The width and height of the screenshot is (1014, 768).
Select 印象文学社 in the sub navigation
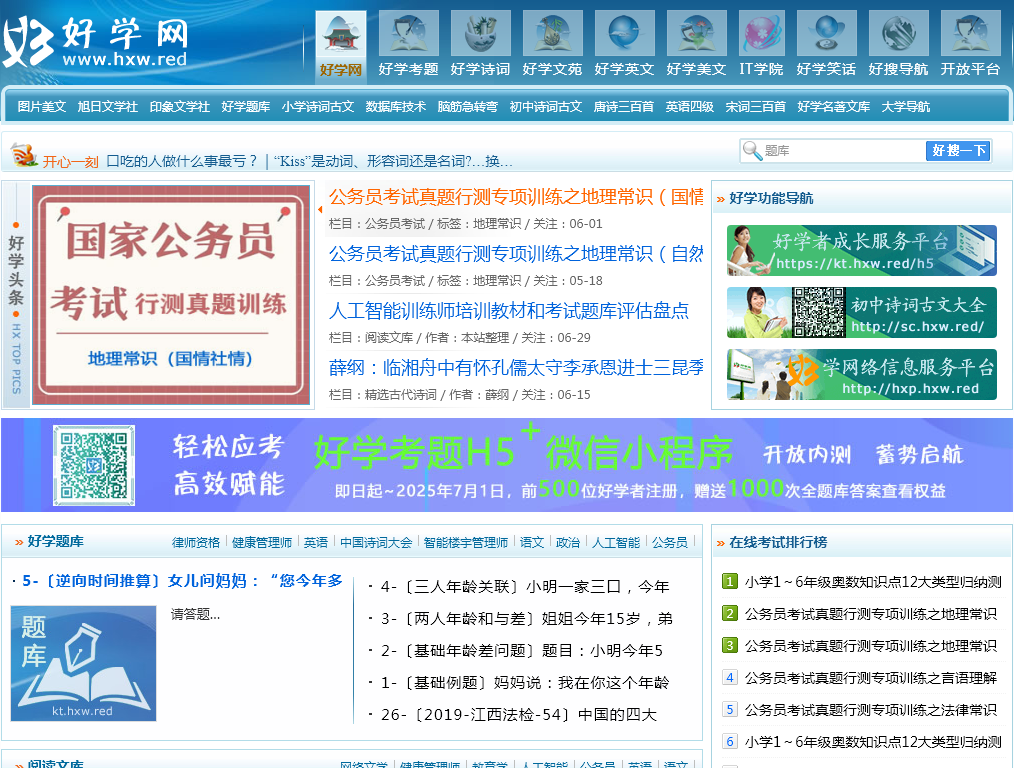[179, 107]
